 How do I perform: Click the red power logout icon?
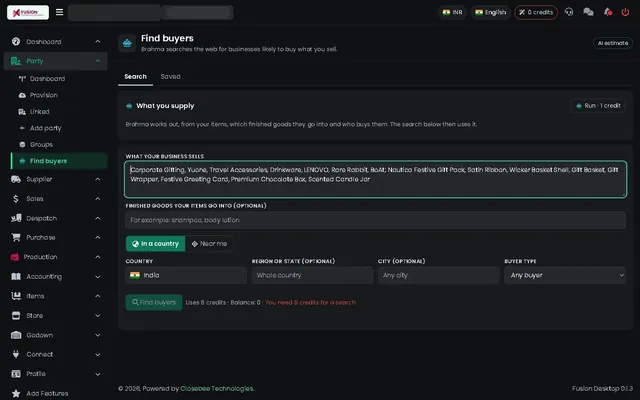(x=625, y=12)
